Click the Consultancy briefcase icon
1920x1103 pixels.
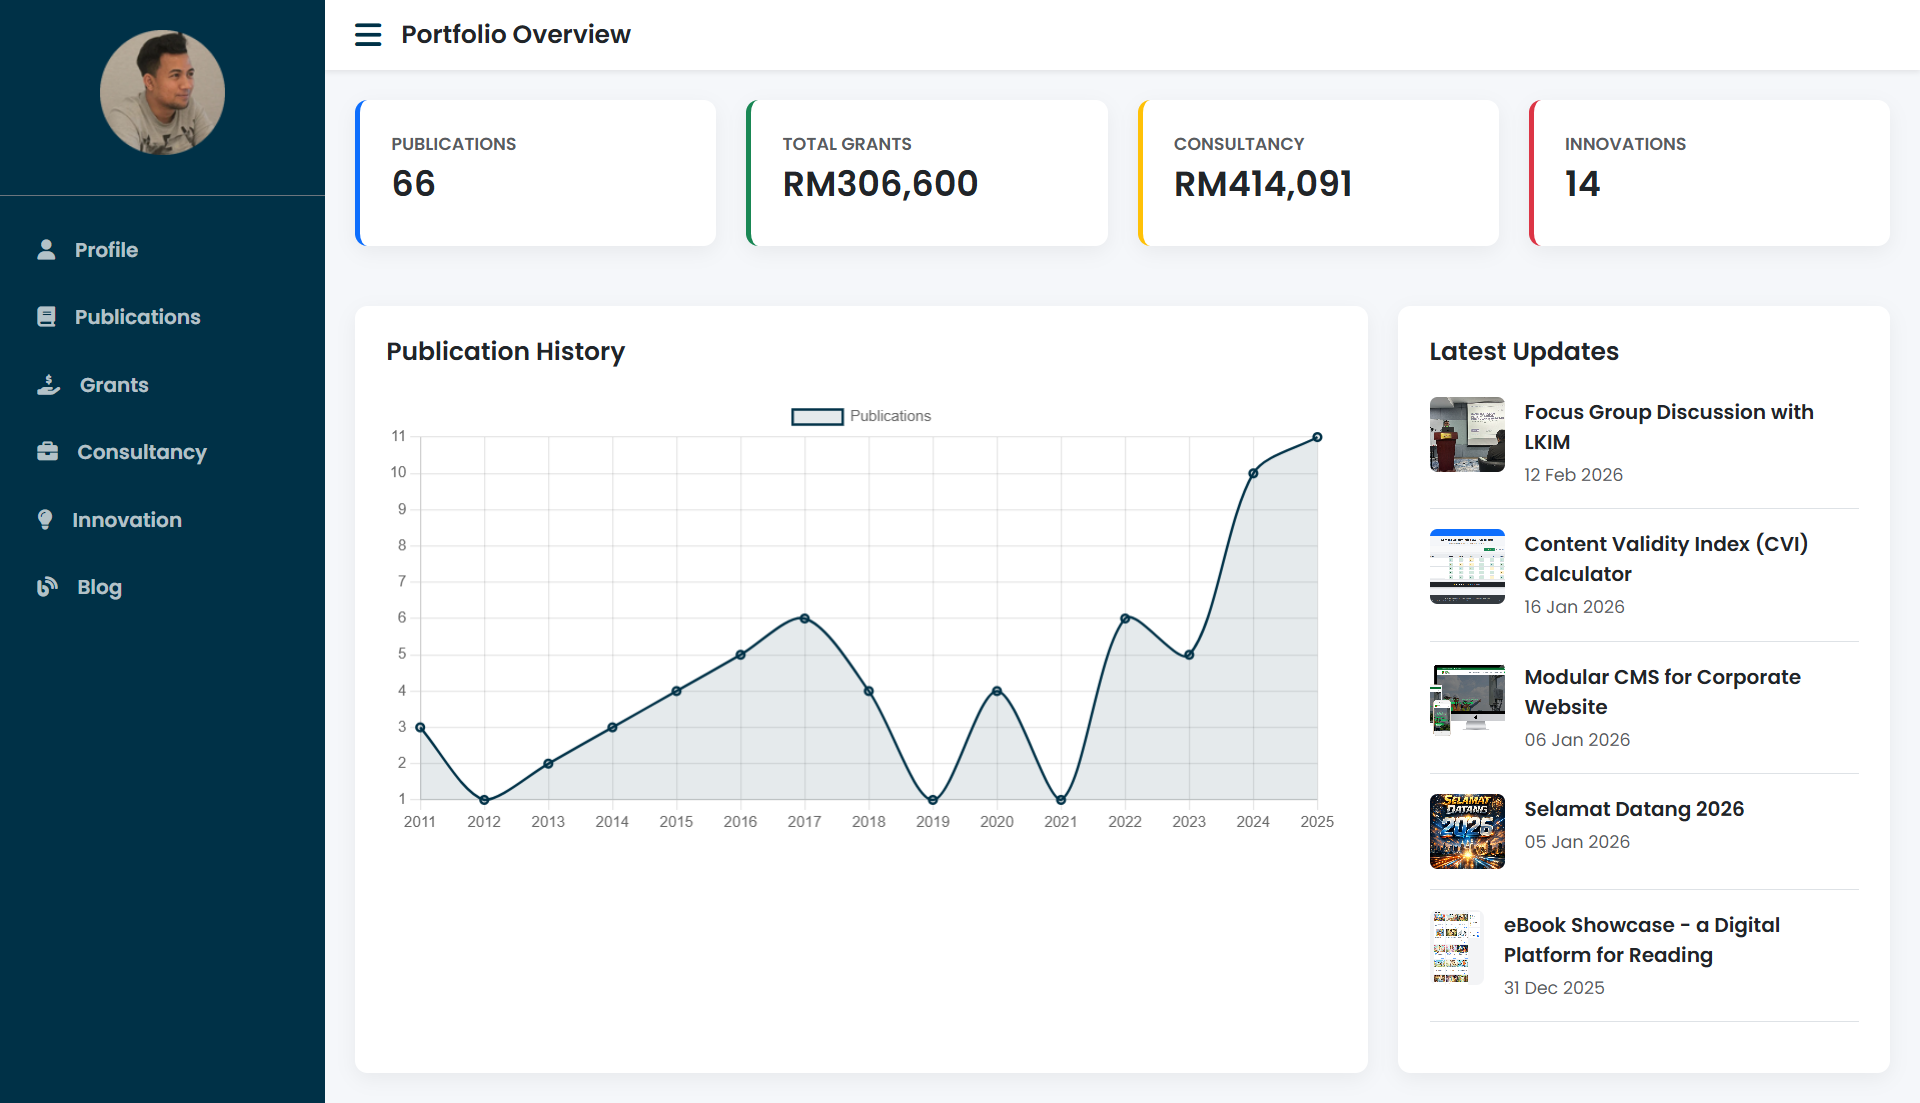click(47, 452)
